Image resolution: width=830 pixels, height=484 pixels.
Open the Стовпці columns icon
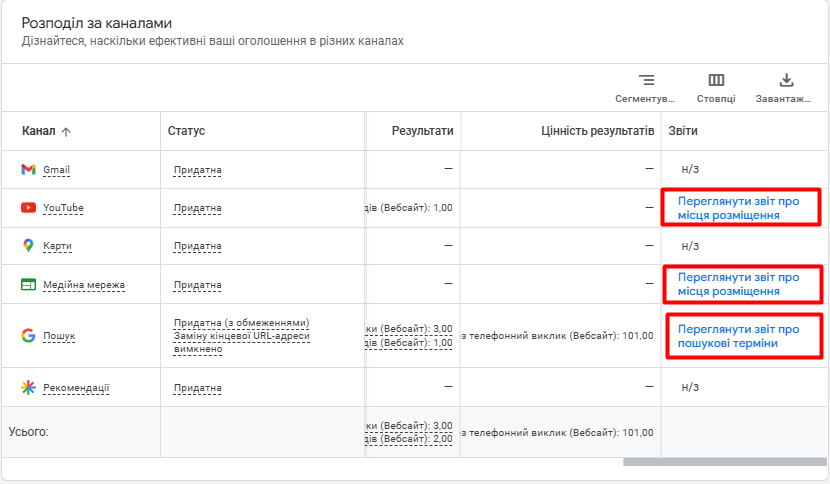coord(716,80)
